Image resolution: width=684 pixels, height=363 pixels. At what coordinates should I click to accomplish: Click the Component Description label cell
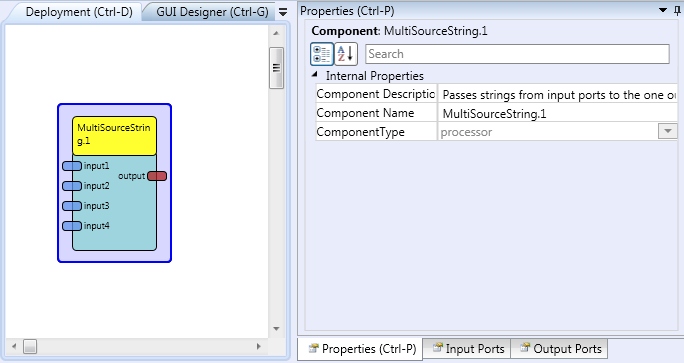(x=376, y=94)
